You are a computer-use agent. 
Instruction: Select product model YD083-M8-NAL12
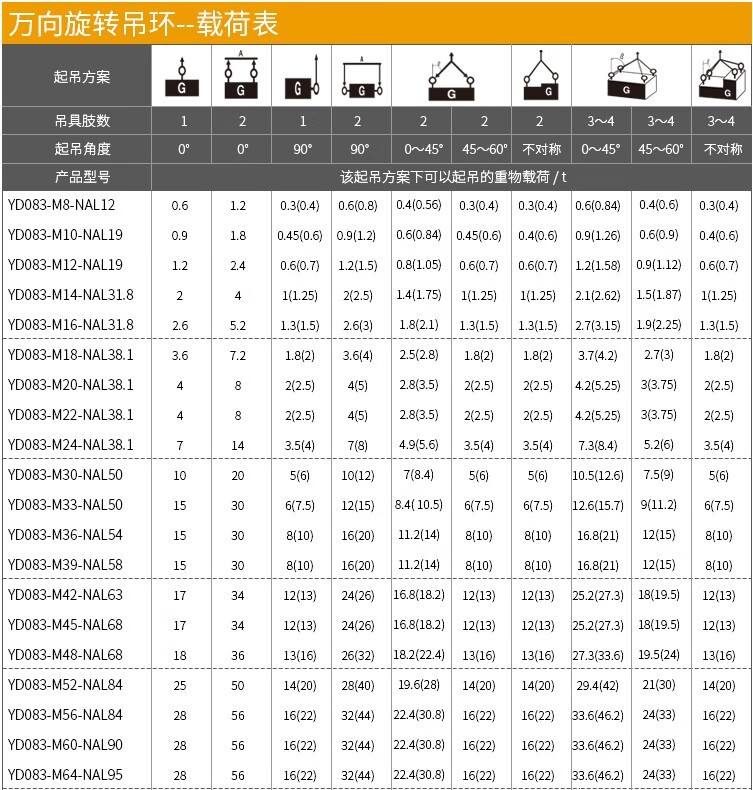(62, 205)
